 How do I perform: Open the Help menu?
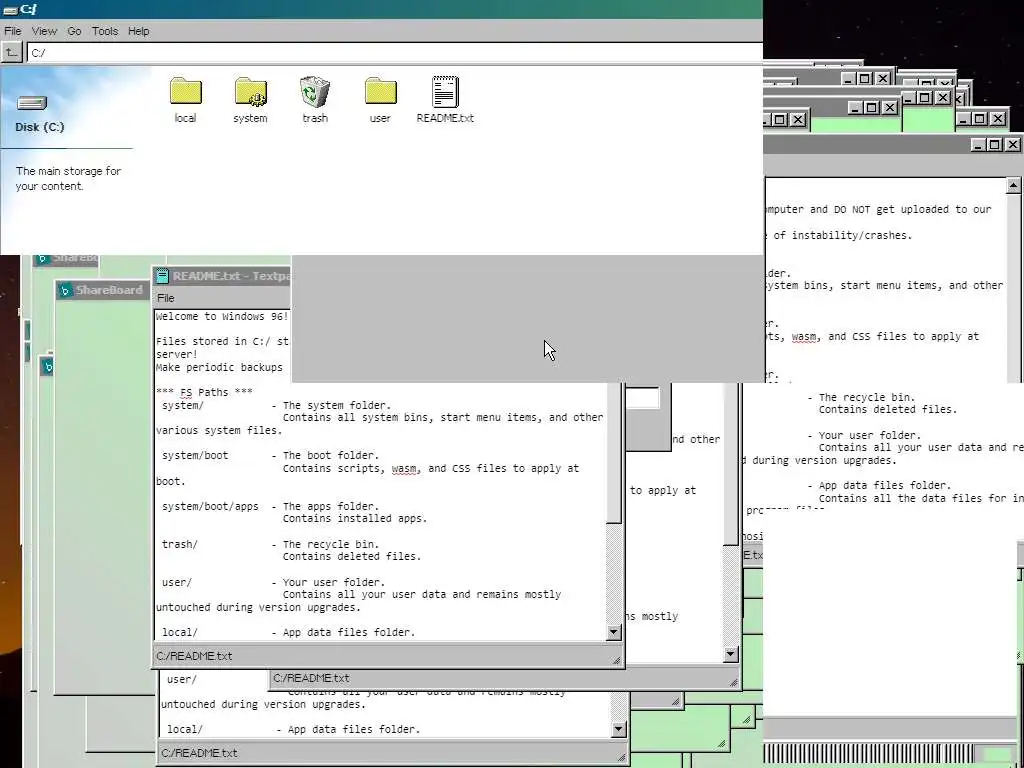point(138,31)
